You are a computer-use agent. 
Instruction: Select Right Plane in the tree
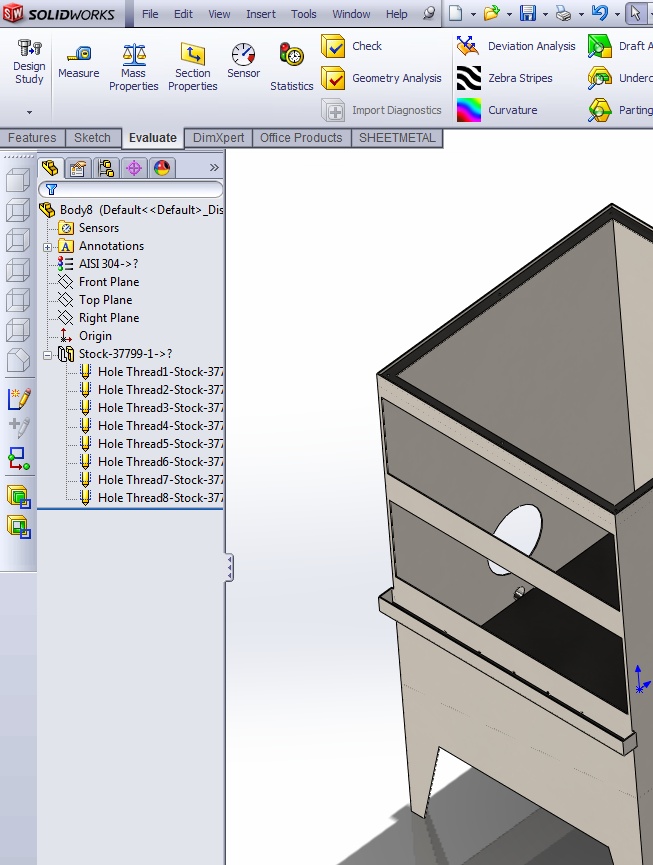click(99, 318)
